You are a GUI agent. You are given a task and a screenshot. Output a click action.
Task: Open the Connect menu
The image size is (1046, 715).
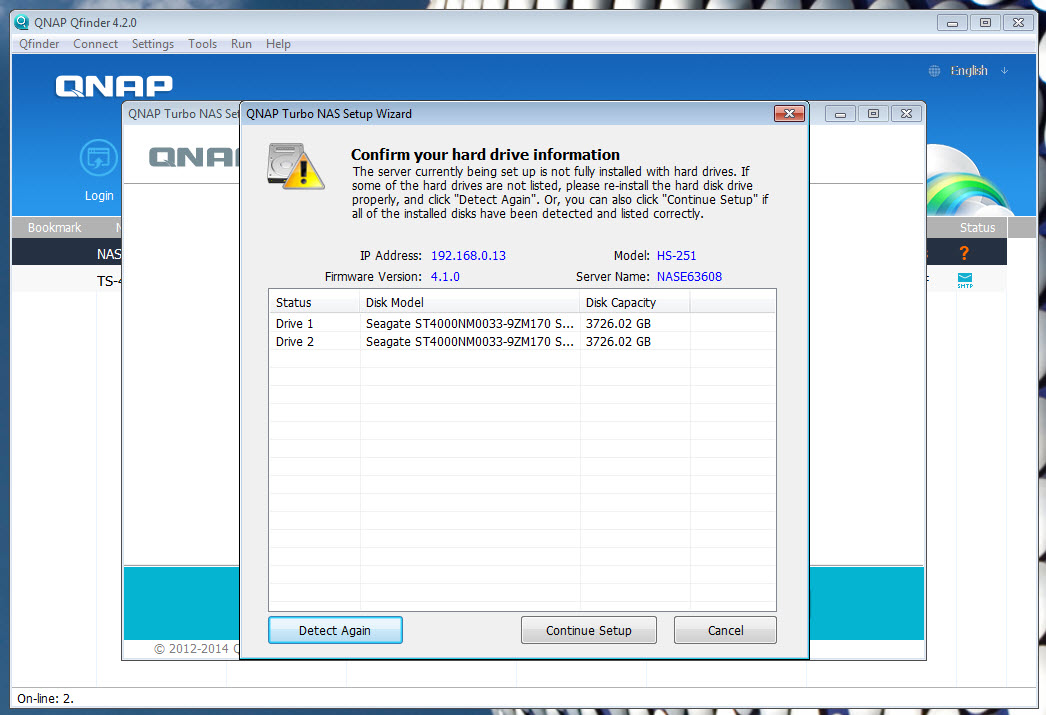[95, 44]
